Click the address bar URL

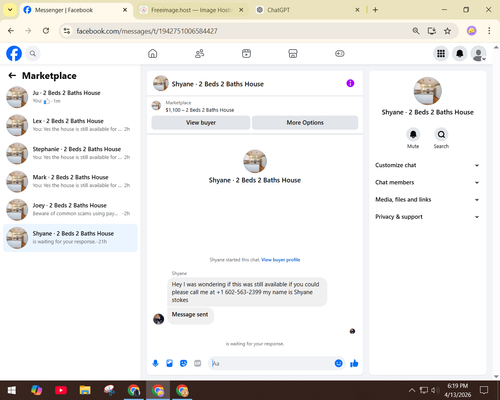[147, 31]
